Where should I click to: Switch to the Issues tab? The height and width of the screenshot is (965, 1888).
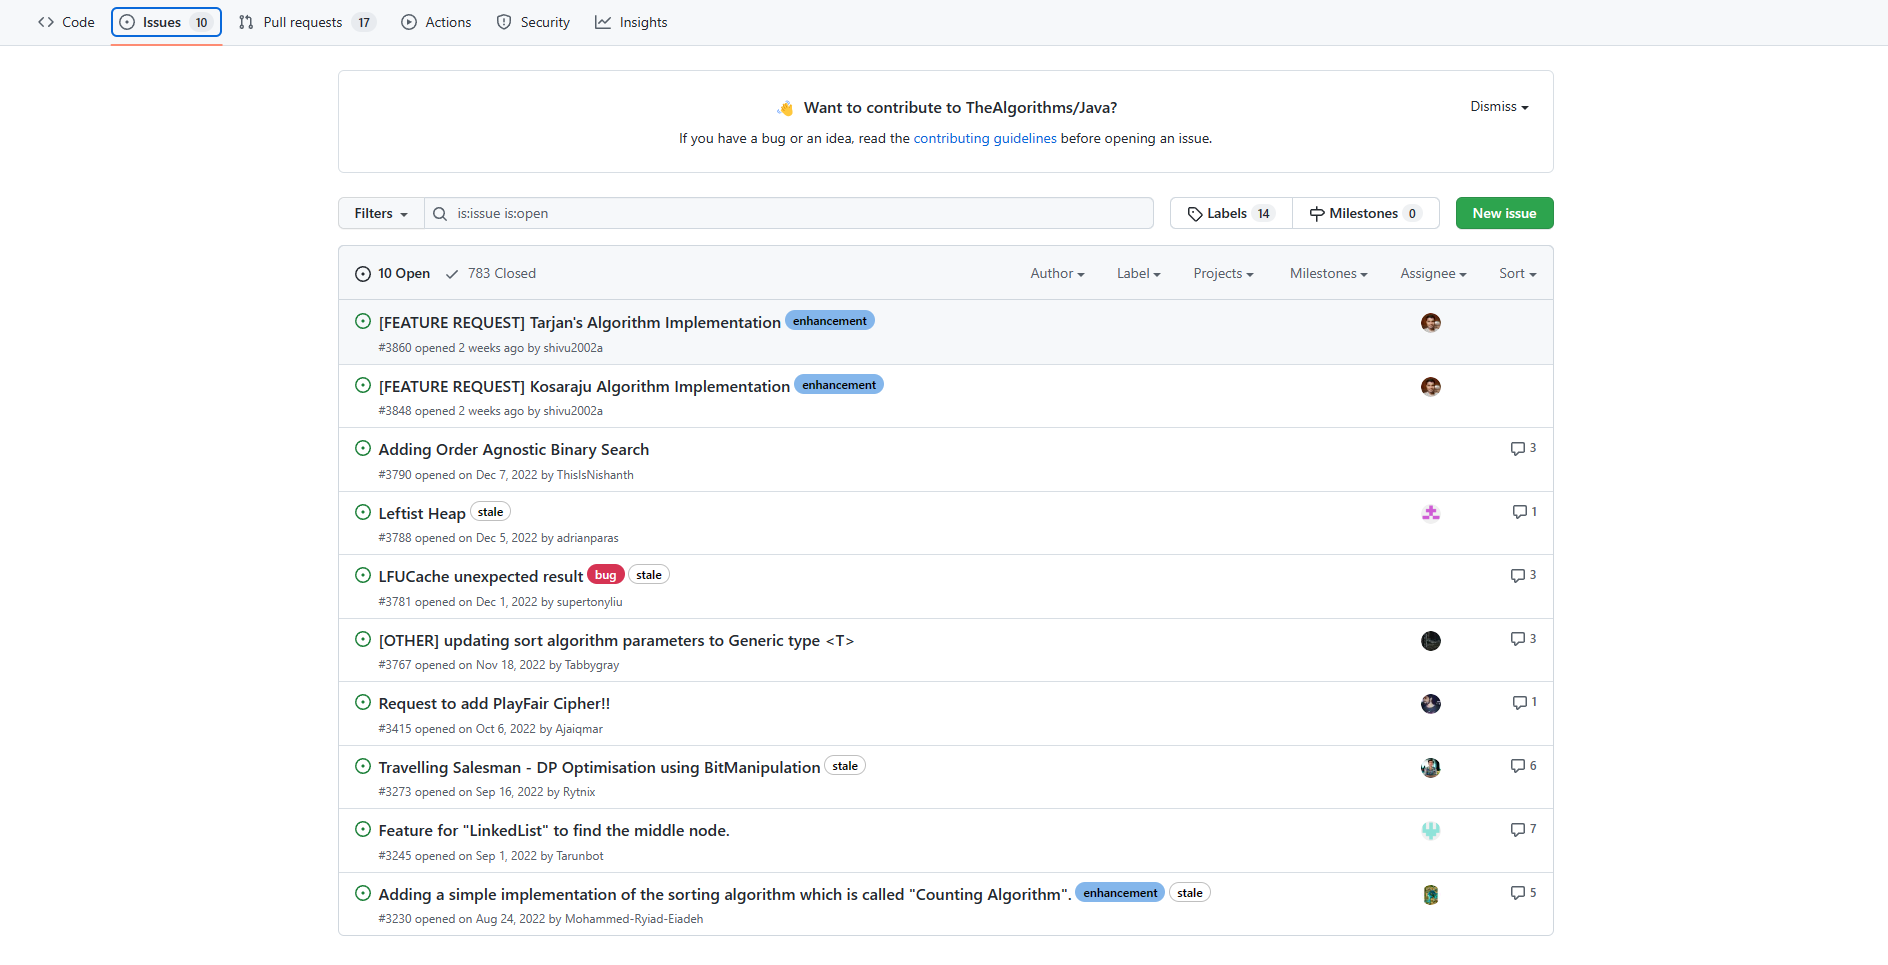[x=166, y=22]
